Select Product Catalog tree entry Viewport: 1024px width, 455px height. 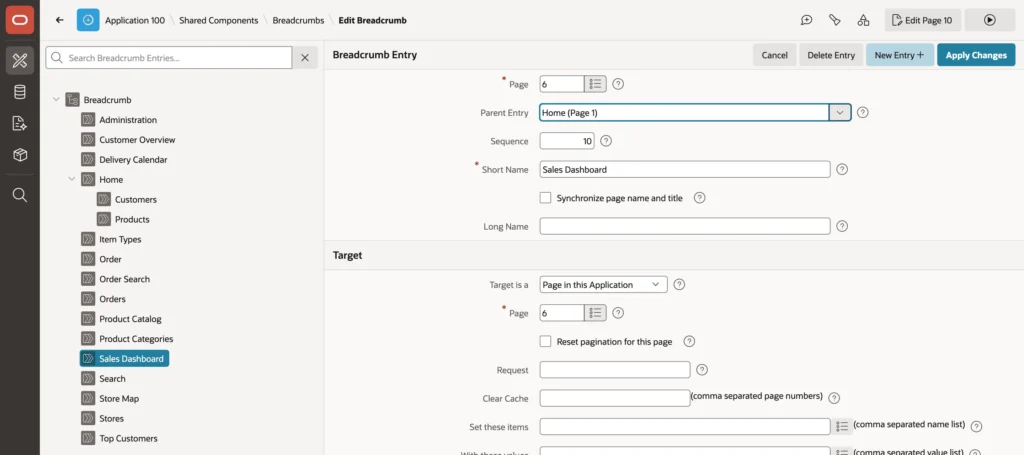[130, 319]
